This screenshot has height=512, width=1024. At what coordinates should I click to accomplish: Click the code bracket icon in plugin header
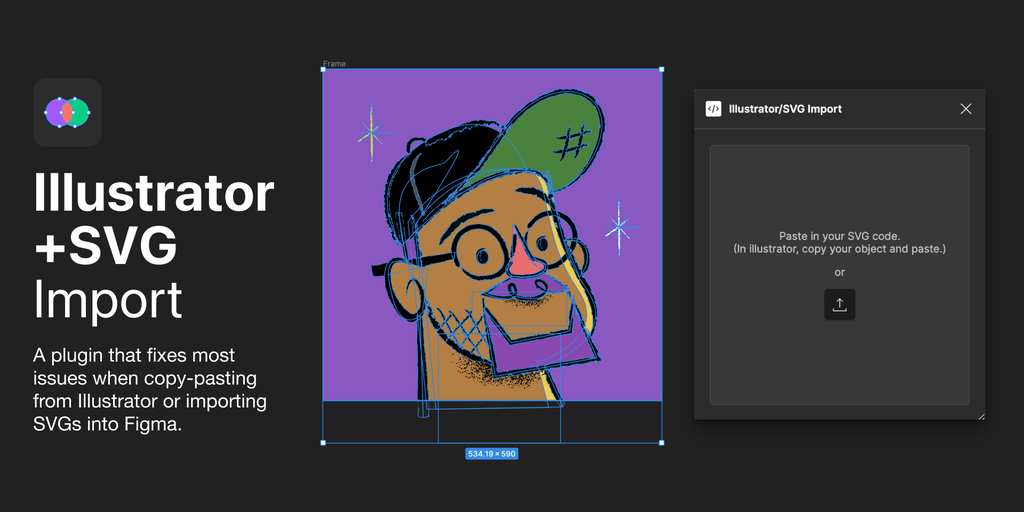(713, 109)
